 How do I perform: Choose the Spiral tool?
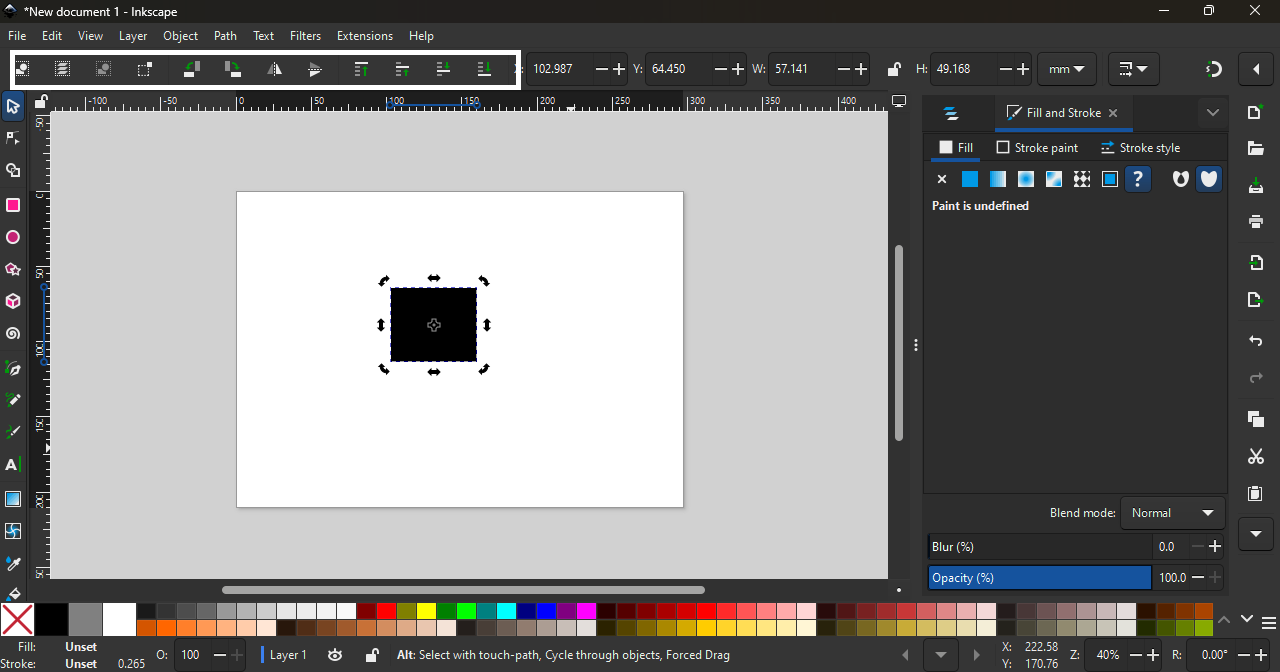(x=13, y=334)
